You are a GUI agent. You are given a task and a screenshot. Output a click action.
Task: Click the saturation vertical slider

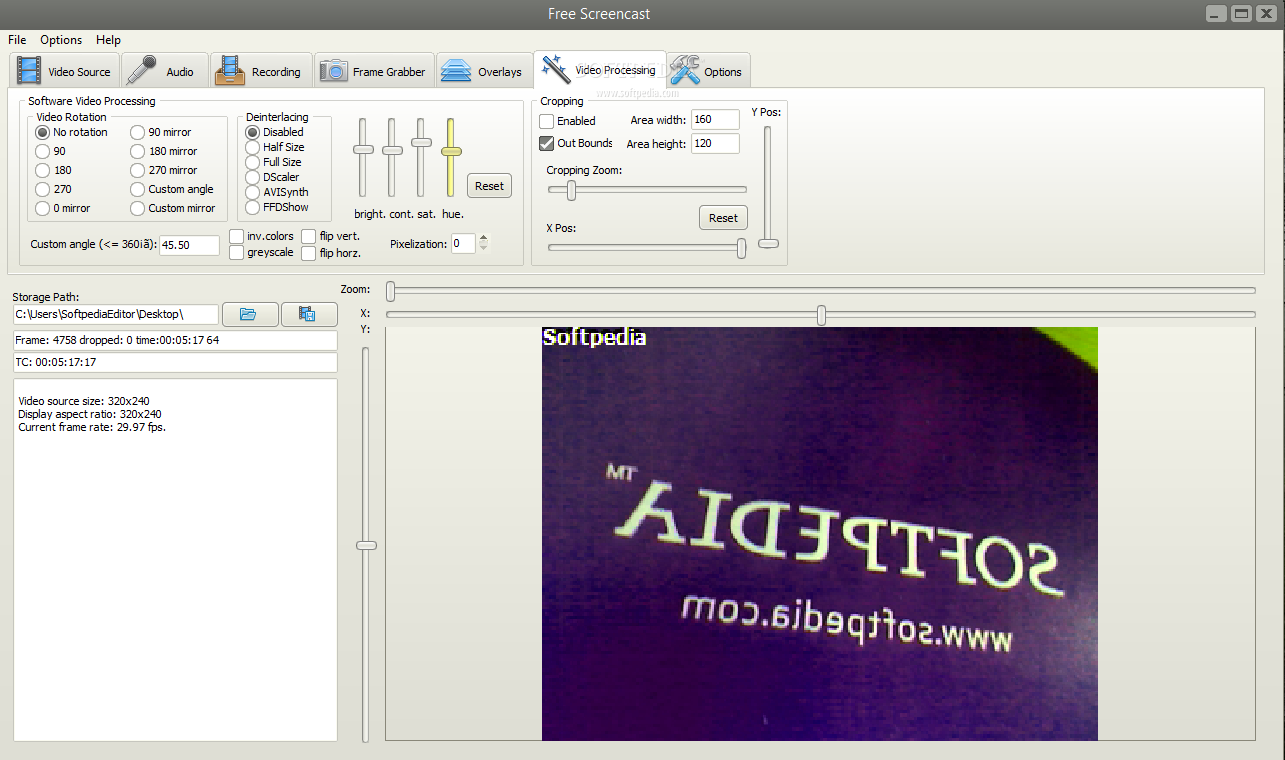[x=422, y=157]
